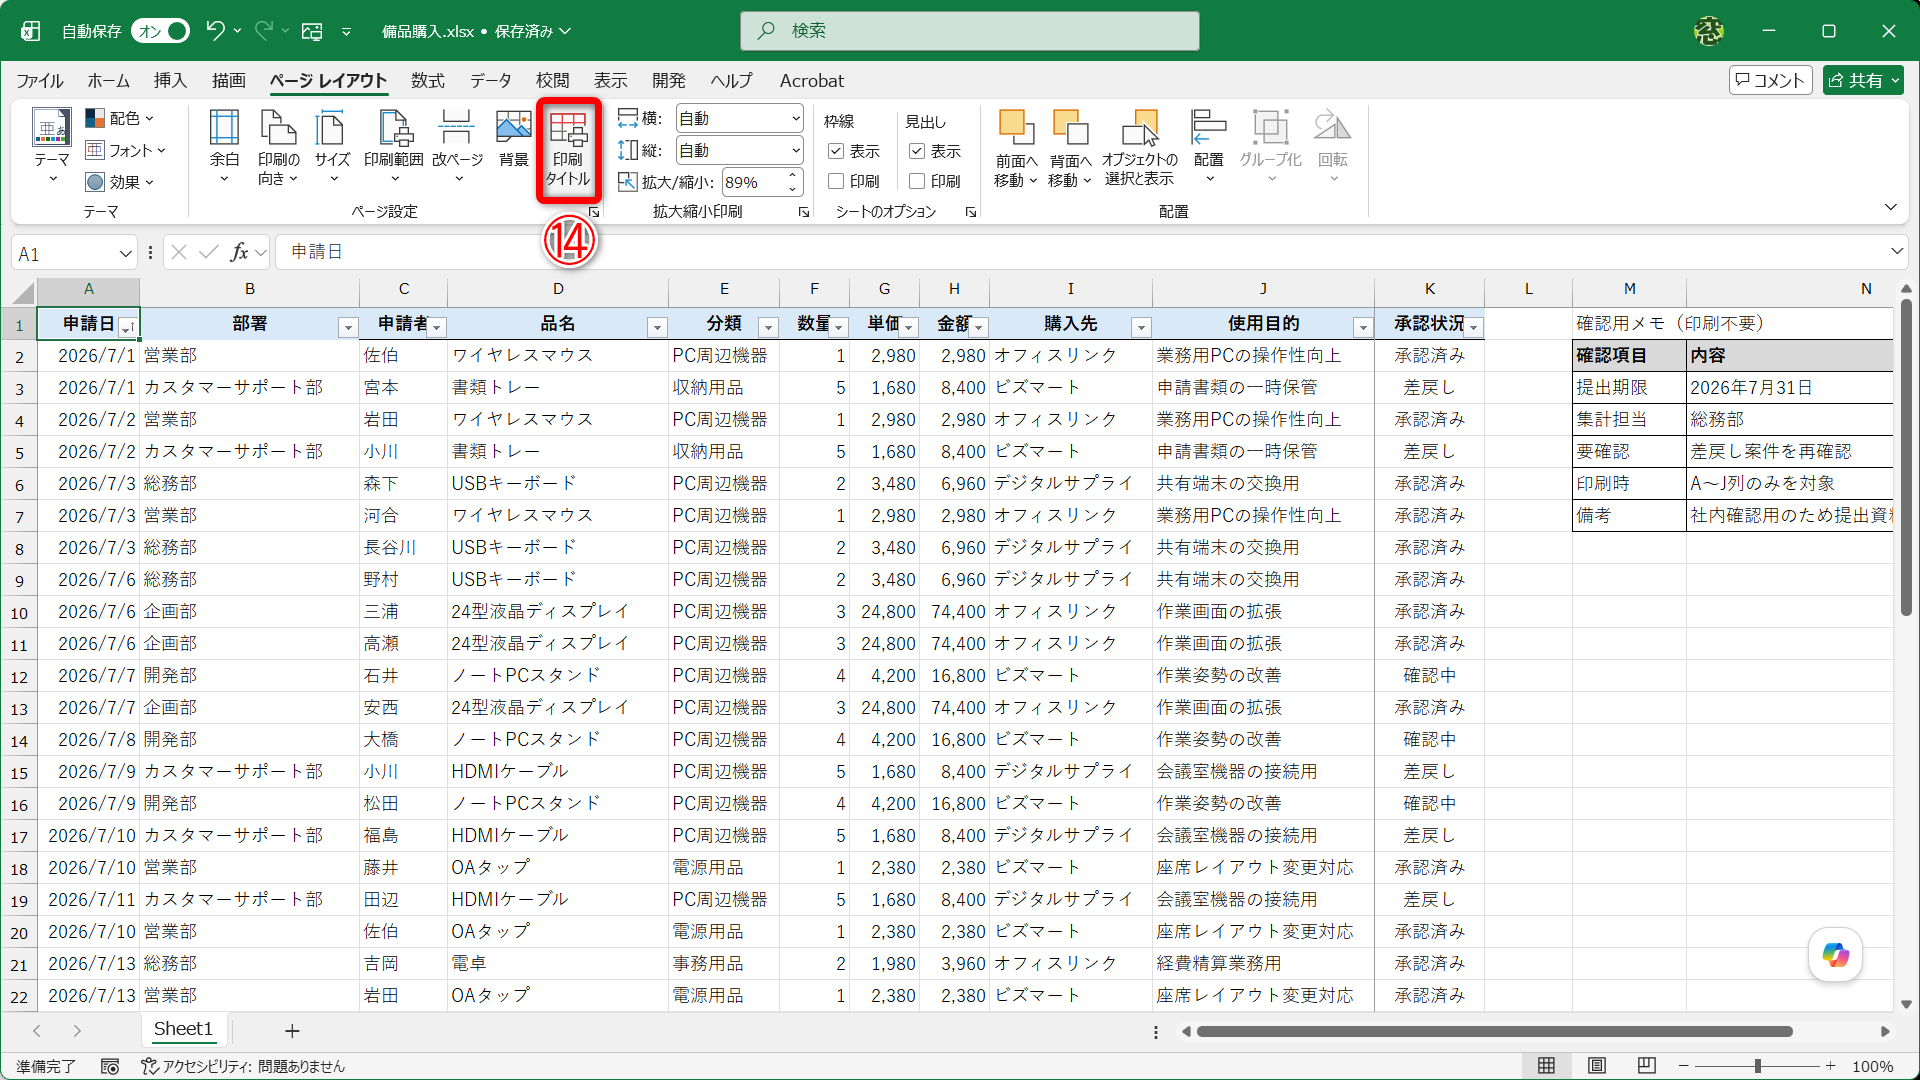Image resolution: width=1920 pixels, height=1080 pixels.
Task: Switch to 挿入 (Insert) tab
Action: (x=170, y=81)
